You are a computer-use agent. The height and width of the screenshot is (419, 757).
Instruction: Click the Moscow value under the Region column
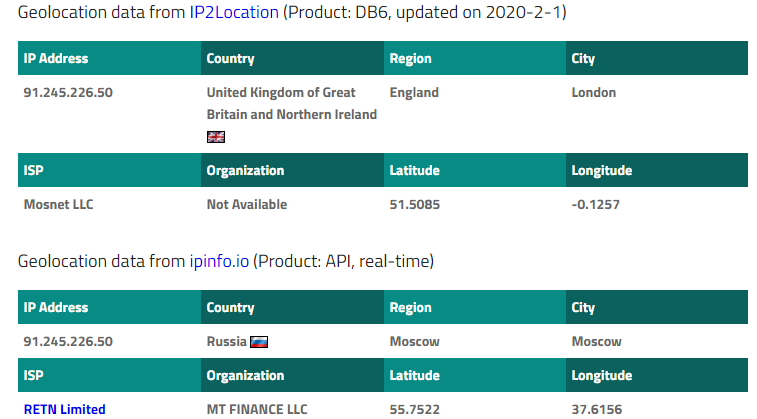414,341
